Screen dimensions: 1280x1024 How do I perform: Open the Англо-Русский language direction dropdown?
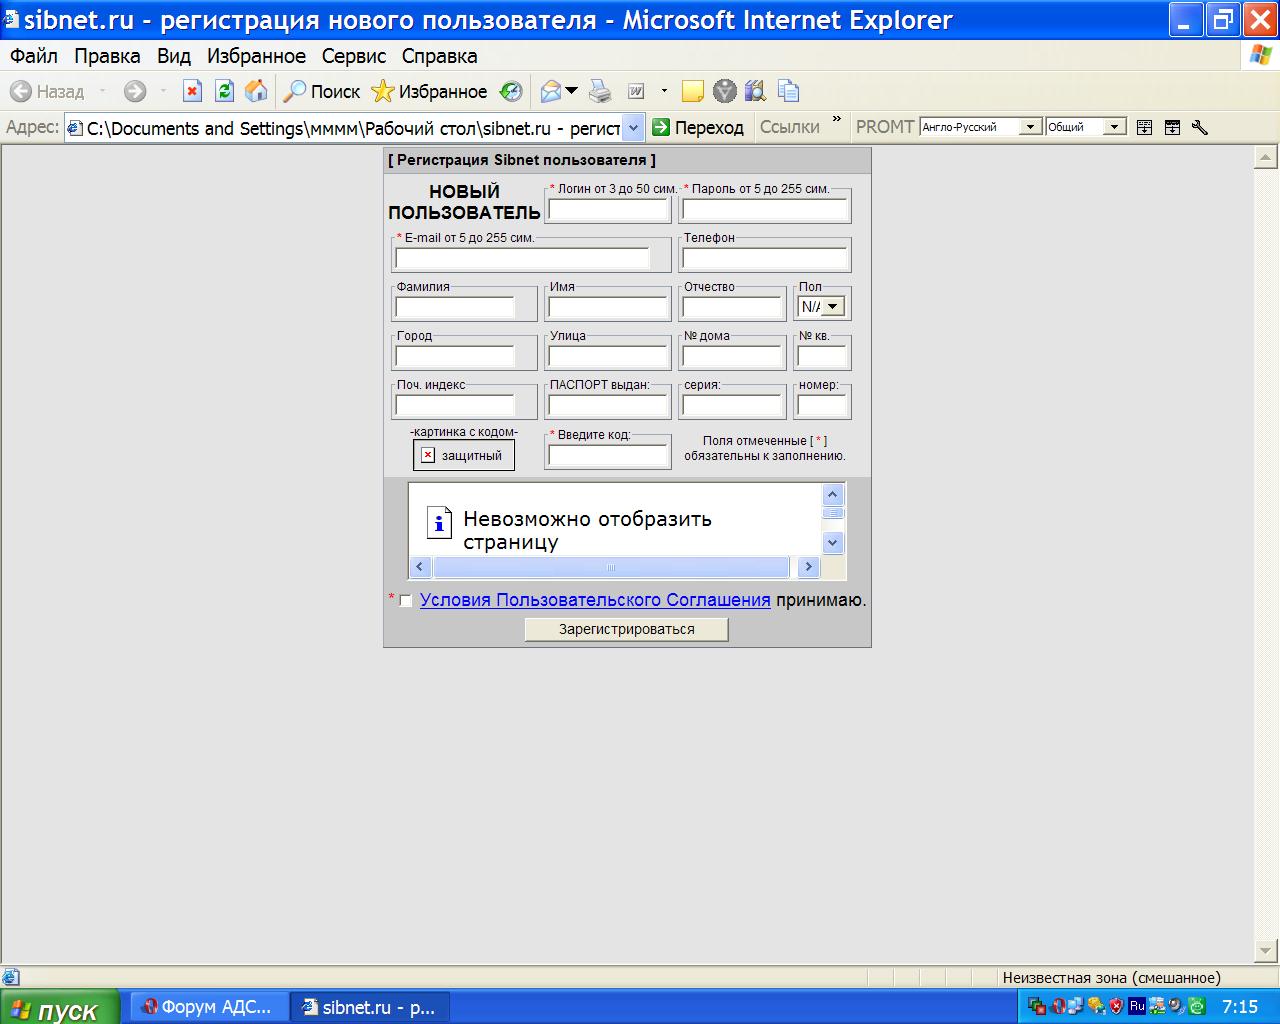(x=1030, y=127)
